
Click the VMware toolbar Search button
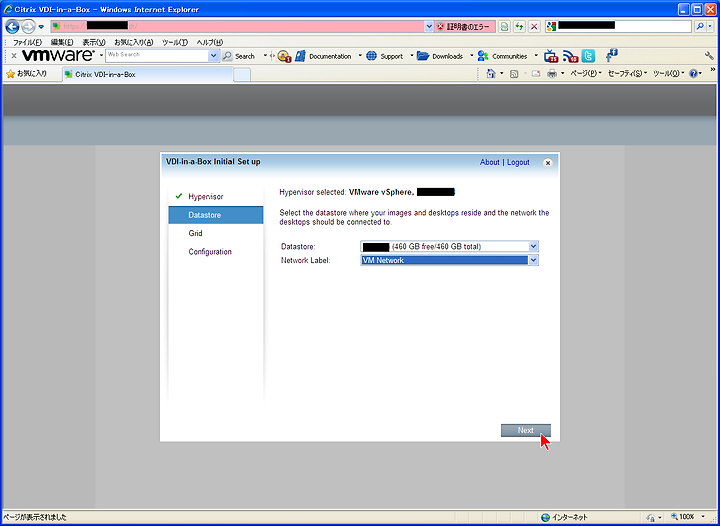(x=239, y=56)
